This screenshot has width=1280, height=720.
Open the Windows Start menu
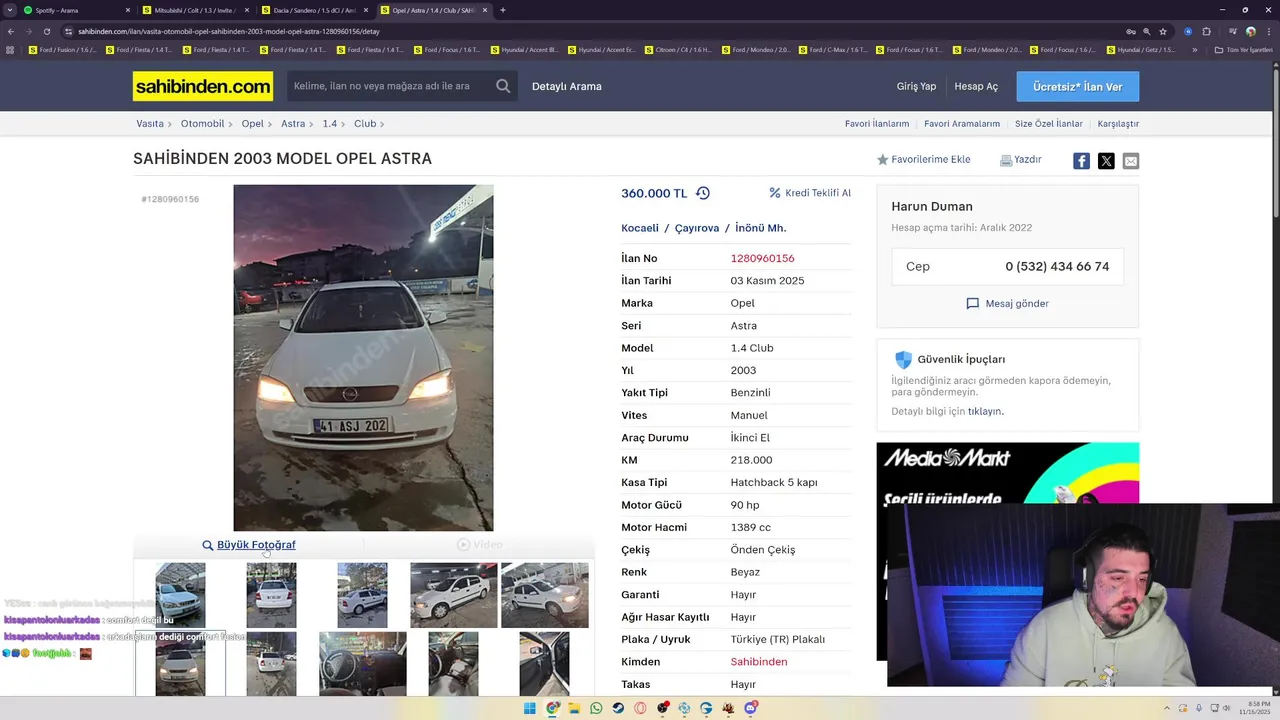529,708
